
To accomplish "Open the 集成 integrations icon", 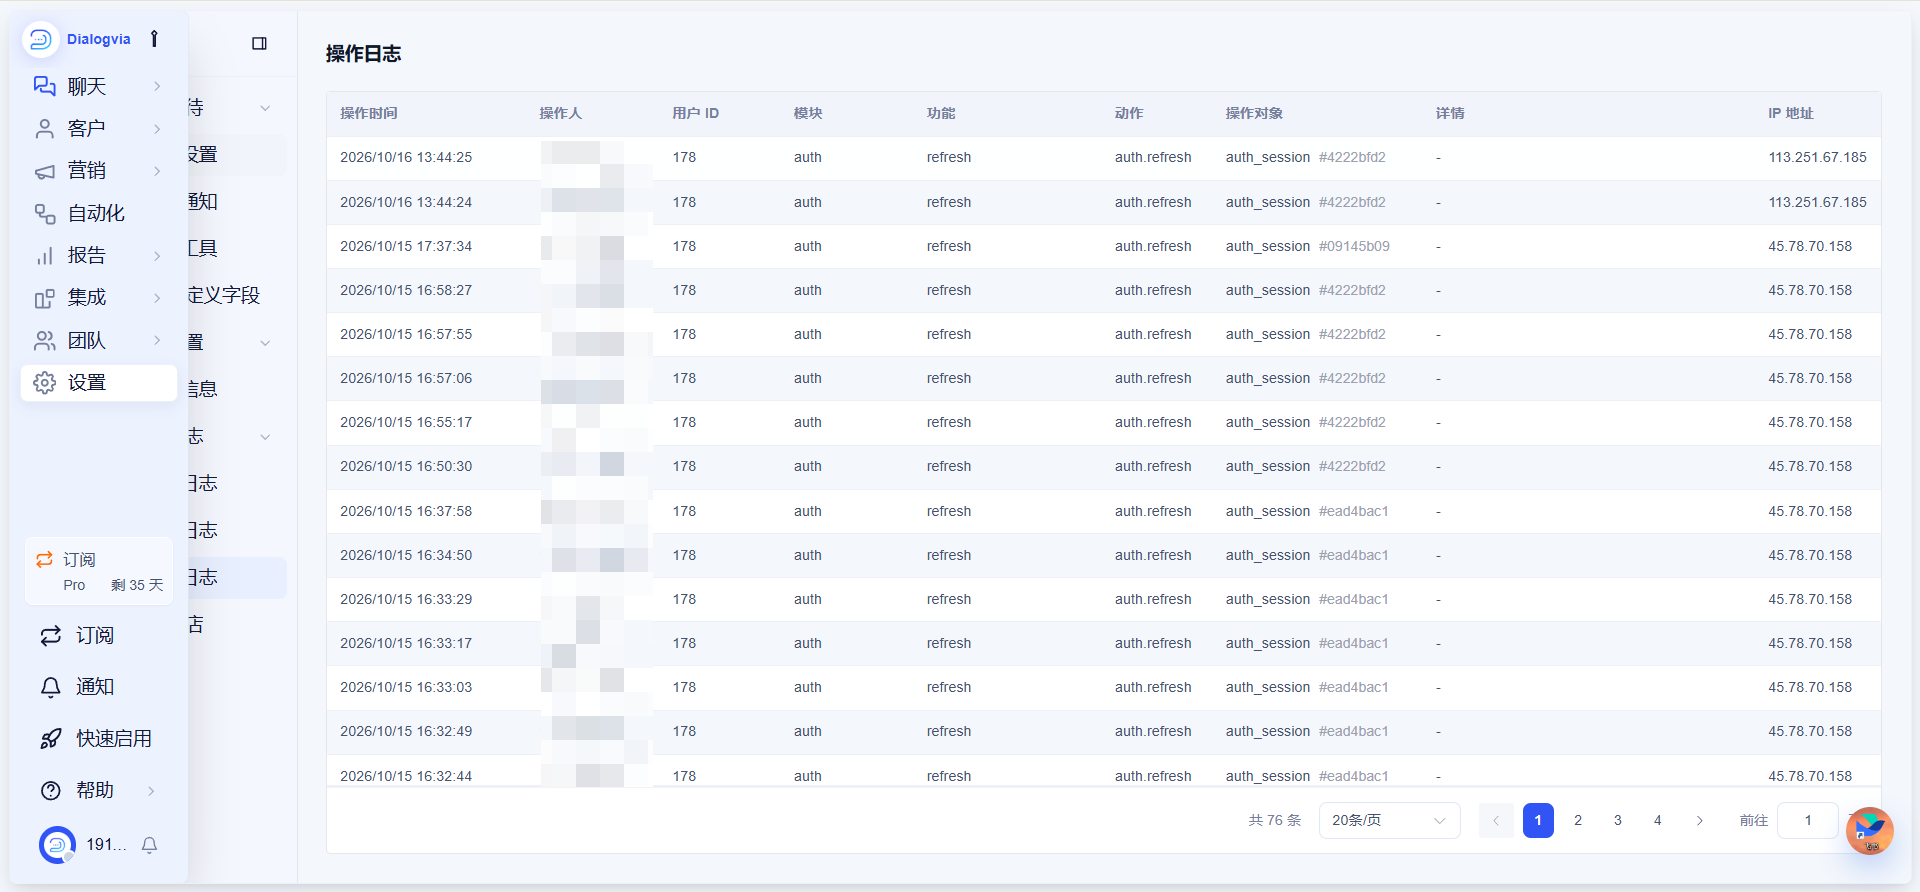I will tap(45, 298).
